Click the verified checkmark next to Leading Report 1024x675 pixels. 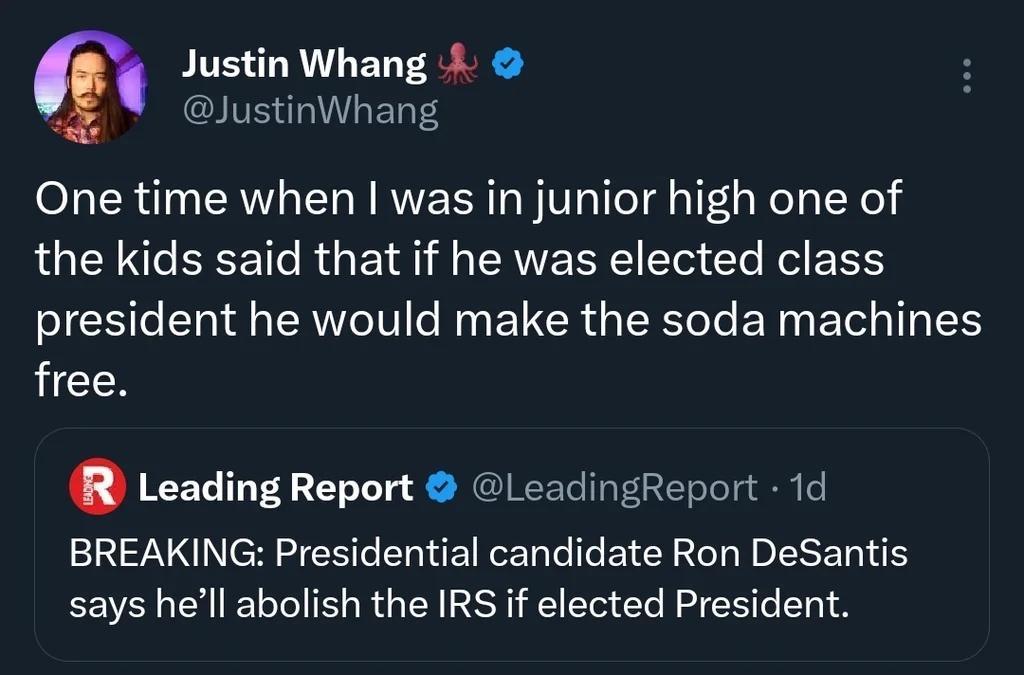click(438, 488)
